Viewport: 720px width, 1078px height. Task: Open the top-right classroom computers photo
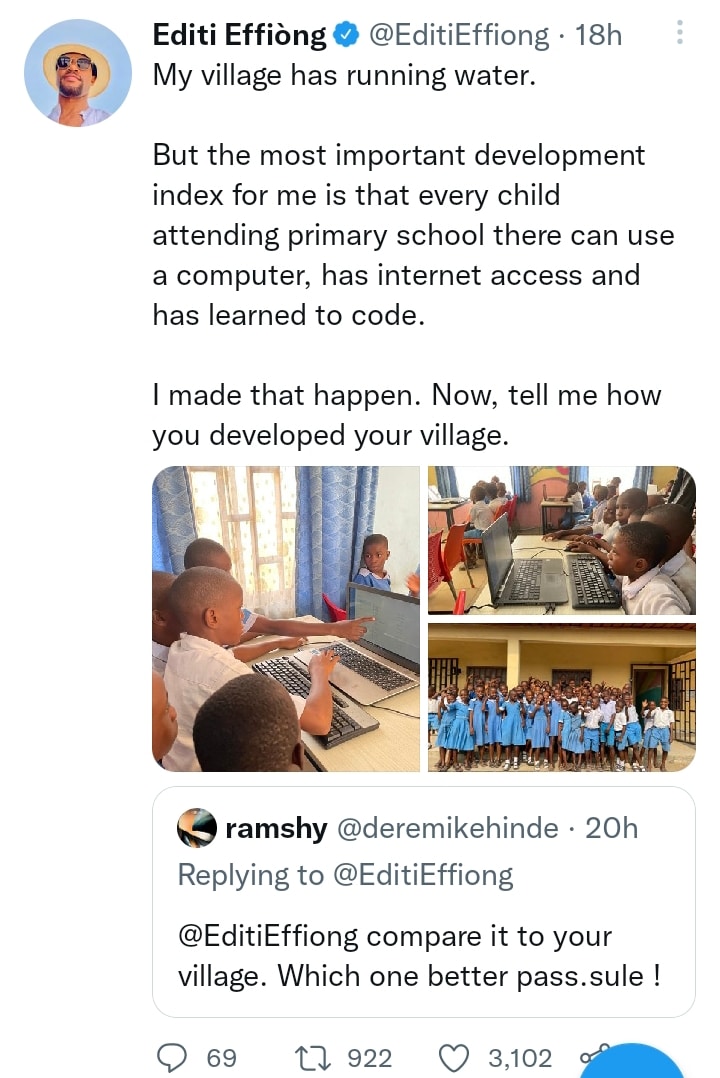point(561,540)
